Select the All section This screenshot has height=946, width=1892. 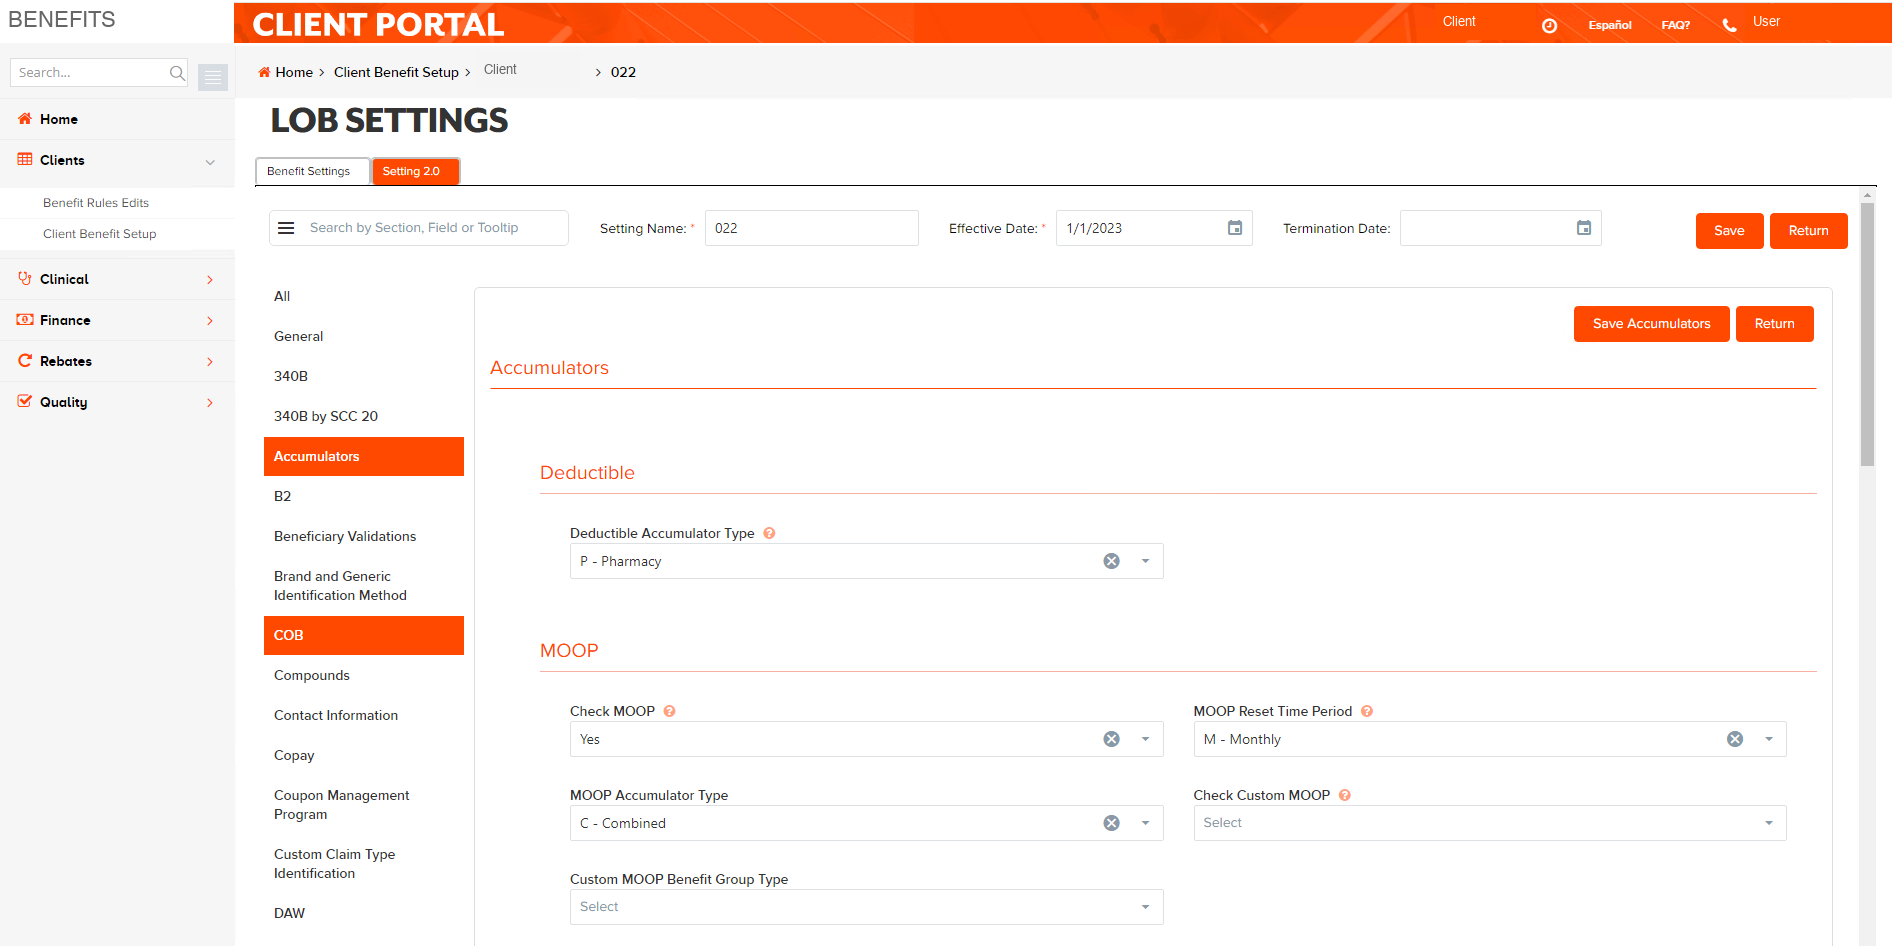click(364, 296)
